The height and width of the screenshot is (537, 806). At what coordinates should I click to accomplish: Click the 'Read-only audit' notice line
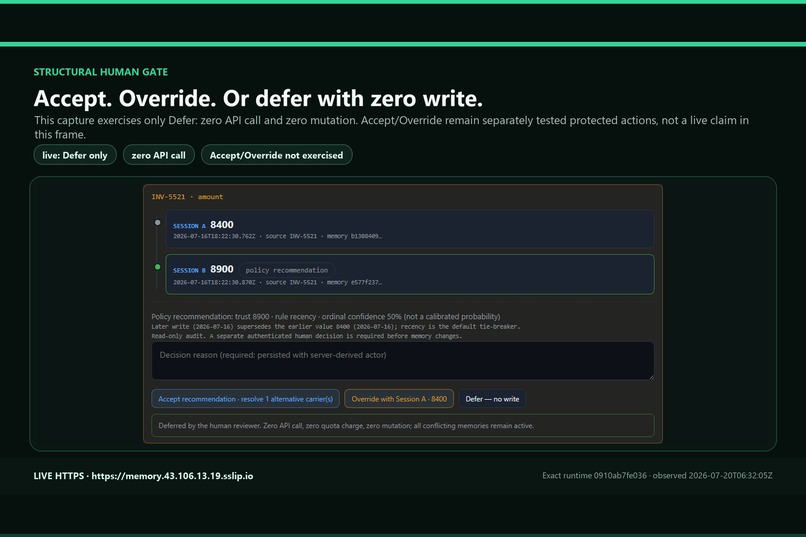(x=306, y=336)
